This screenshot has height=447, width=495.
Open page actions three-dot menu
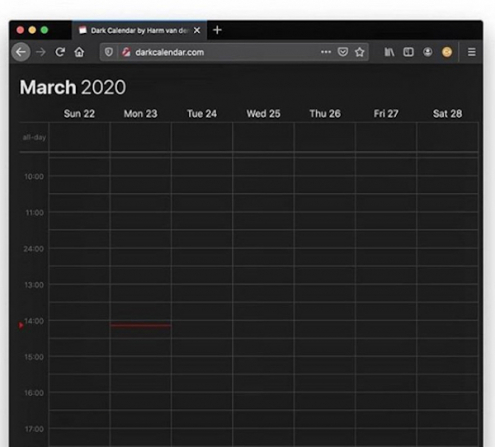tap(326, 52)
